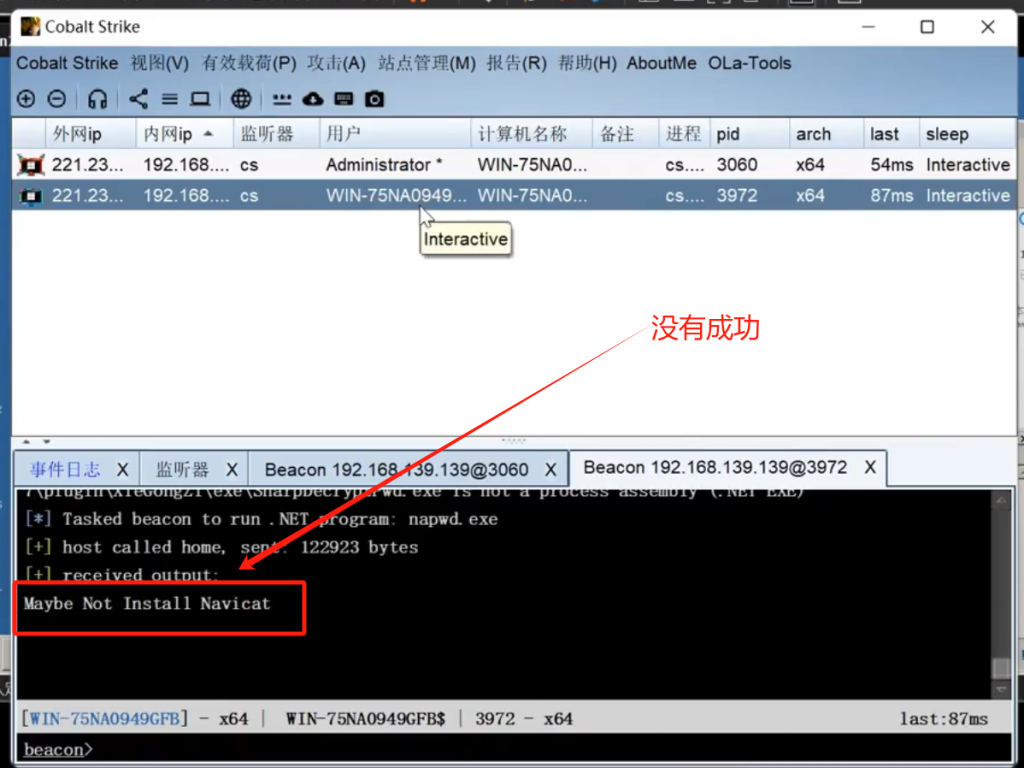Screen dimensions: 1024x768
Task: Click the 'host called home' output line
Action: point(221,547)
